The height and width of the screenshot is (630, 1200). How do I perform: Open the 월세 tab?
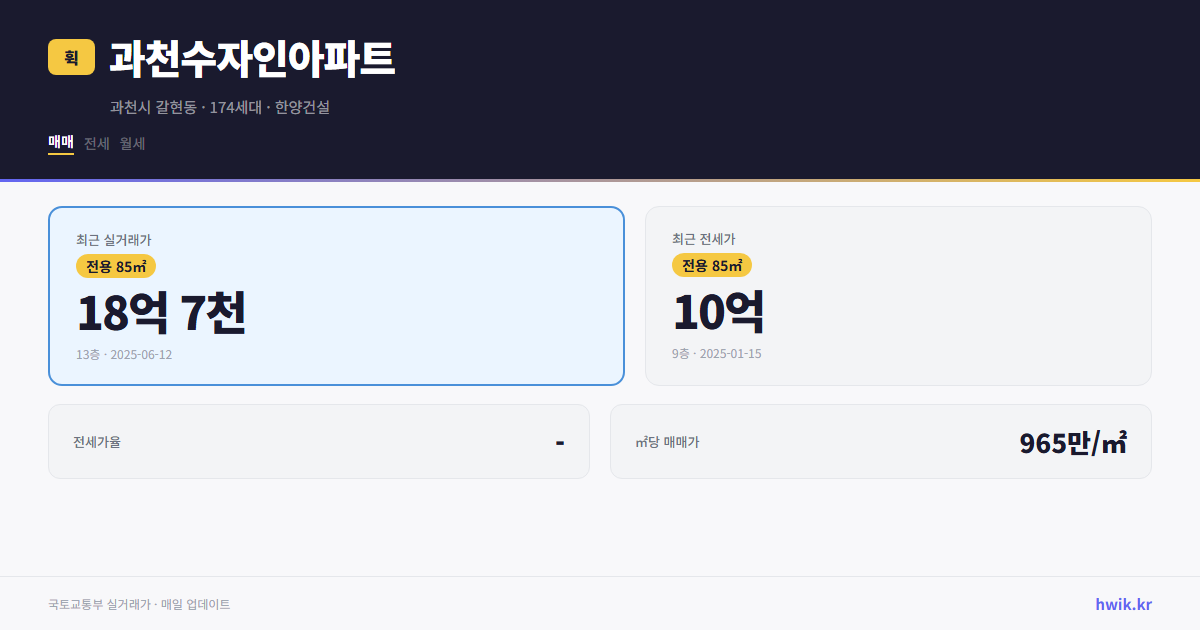click(x=131, y=143)
